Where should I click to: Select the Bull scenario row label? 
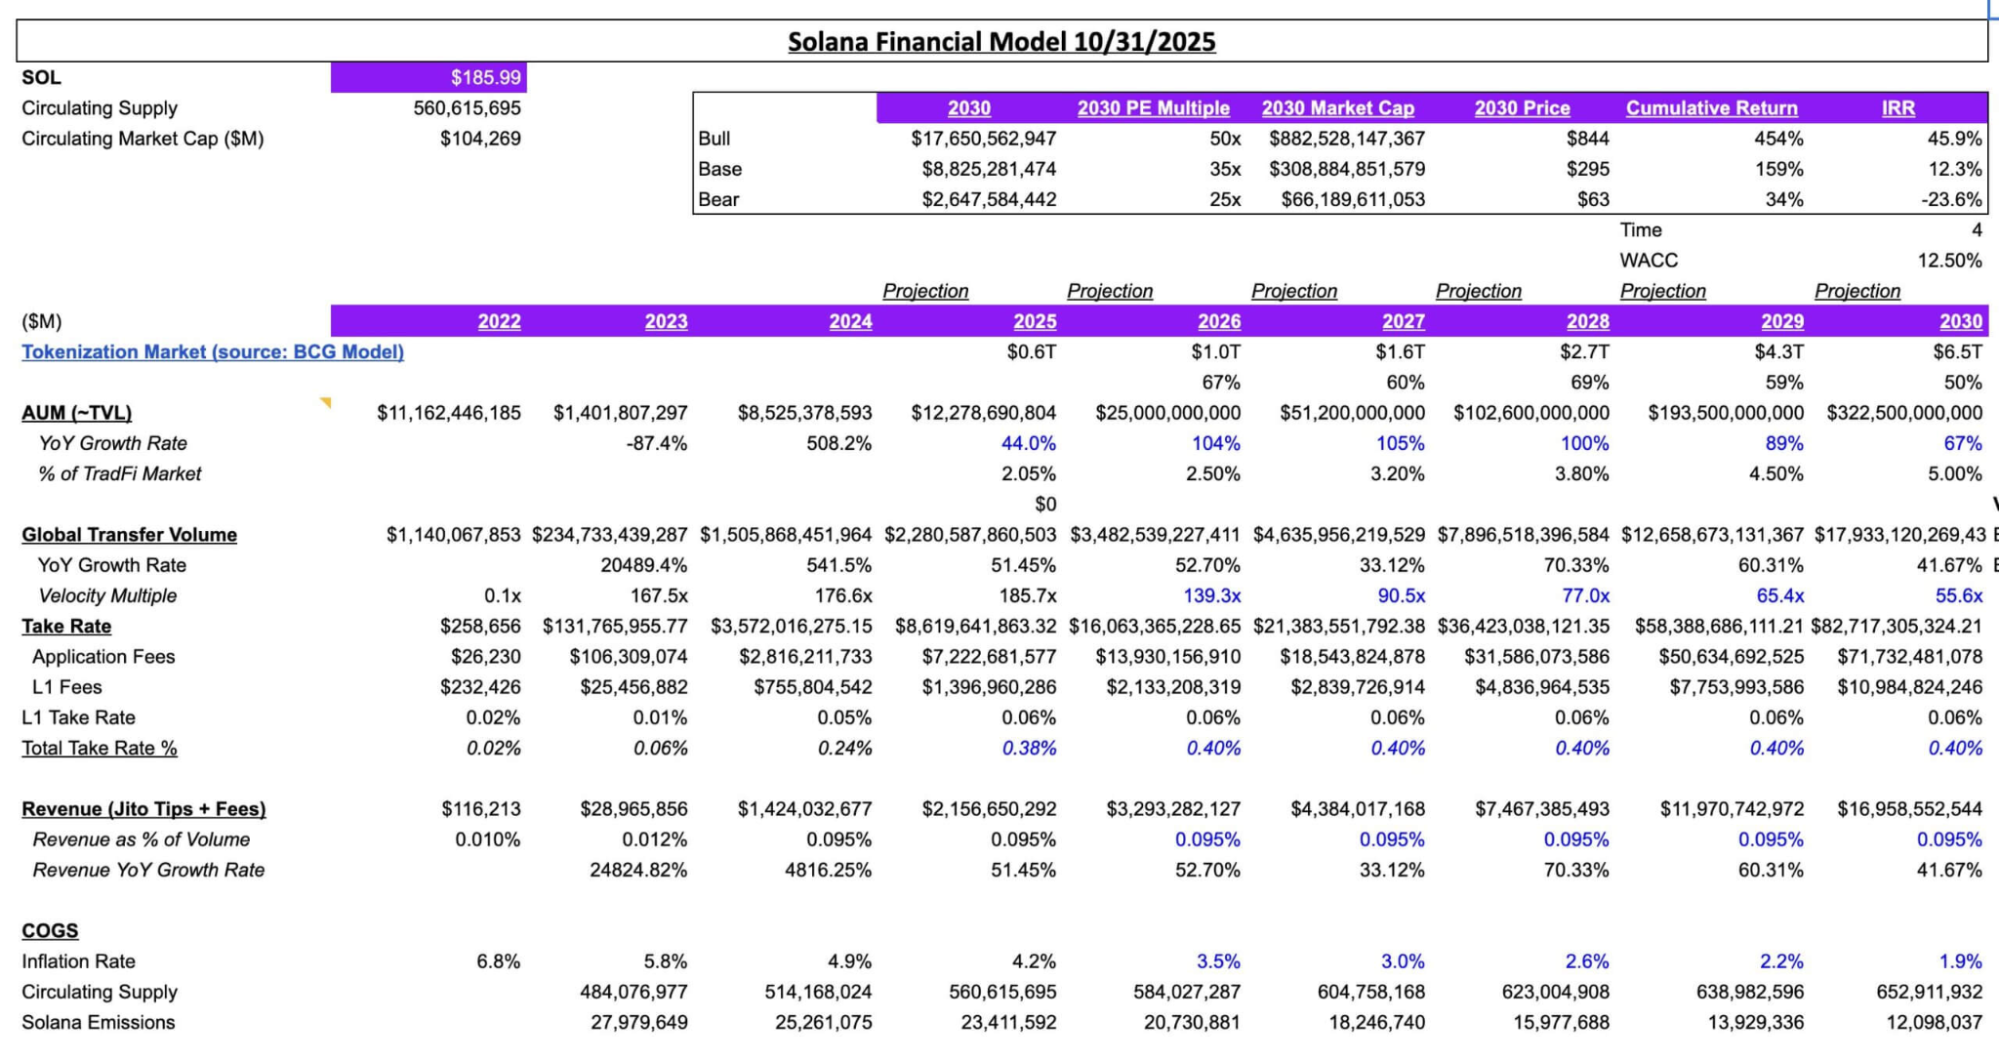point(714,138)
